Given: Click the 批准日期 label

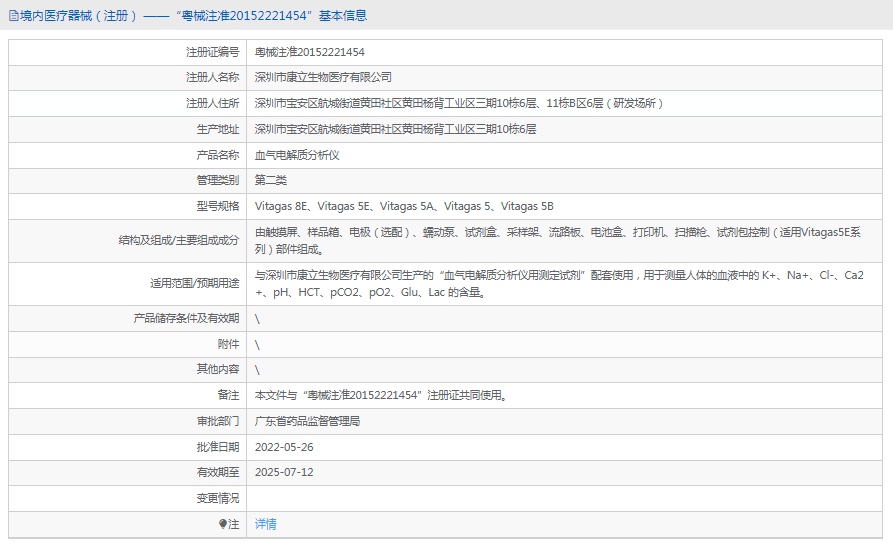Looking at the screenshot, I should 218,447.
